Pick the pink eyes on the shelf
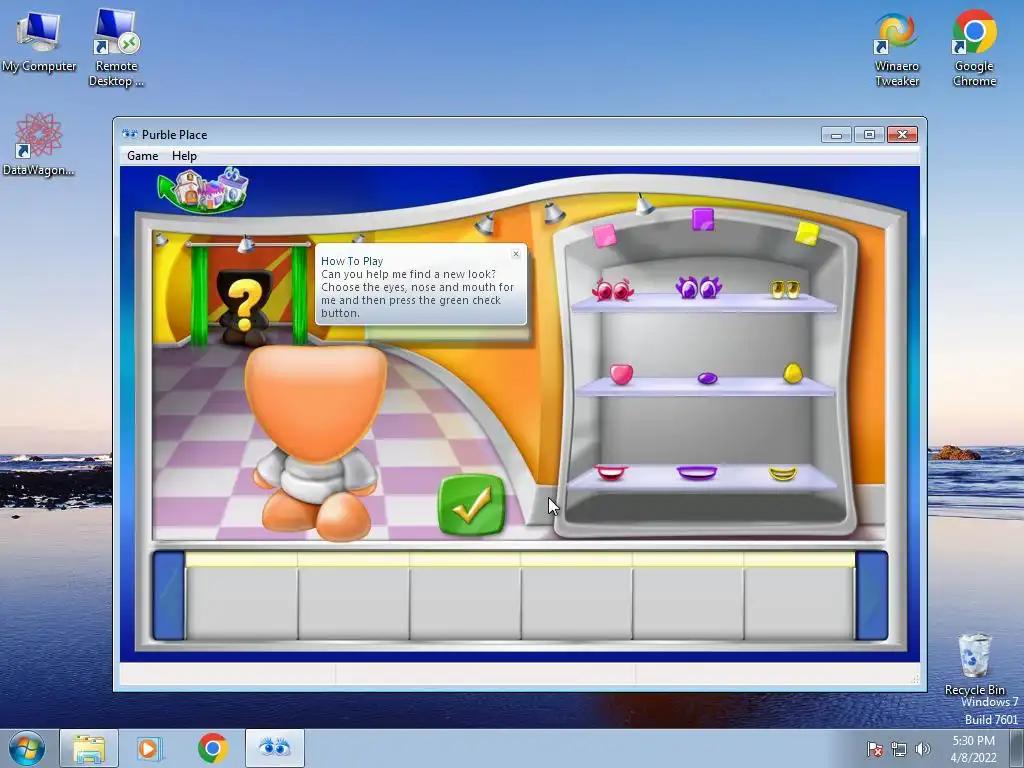This screenshot has height=768, width=1024. click(x=613, y=289)
